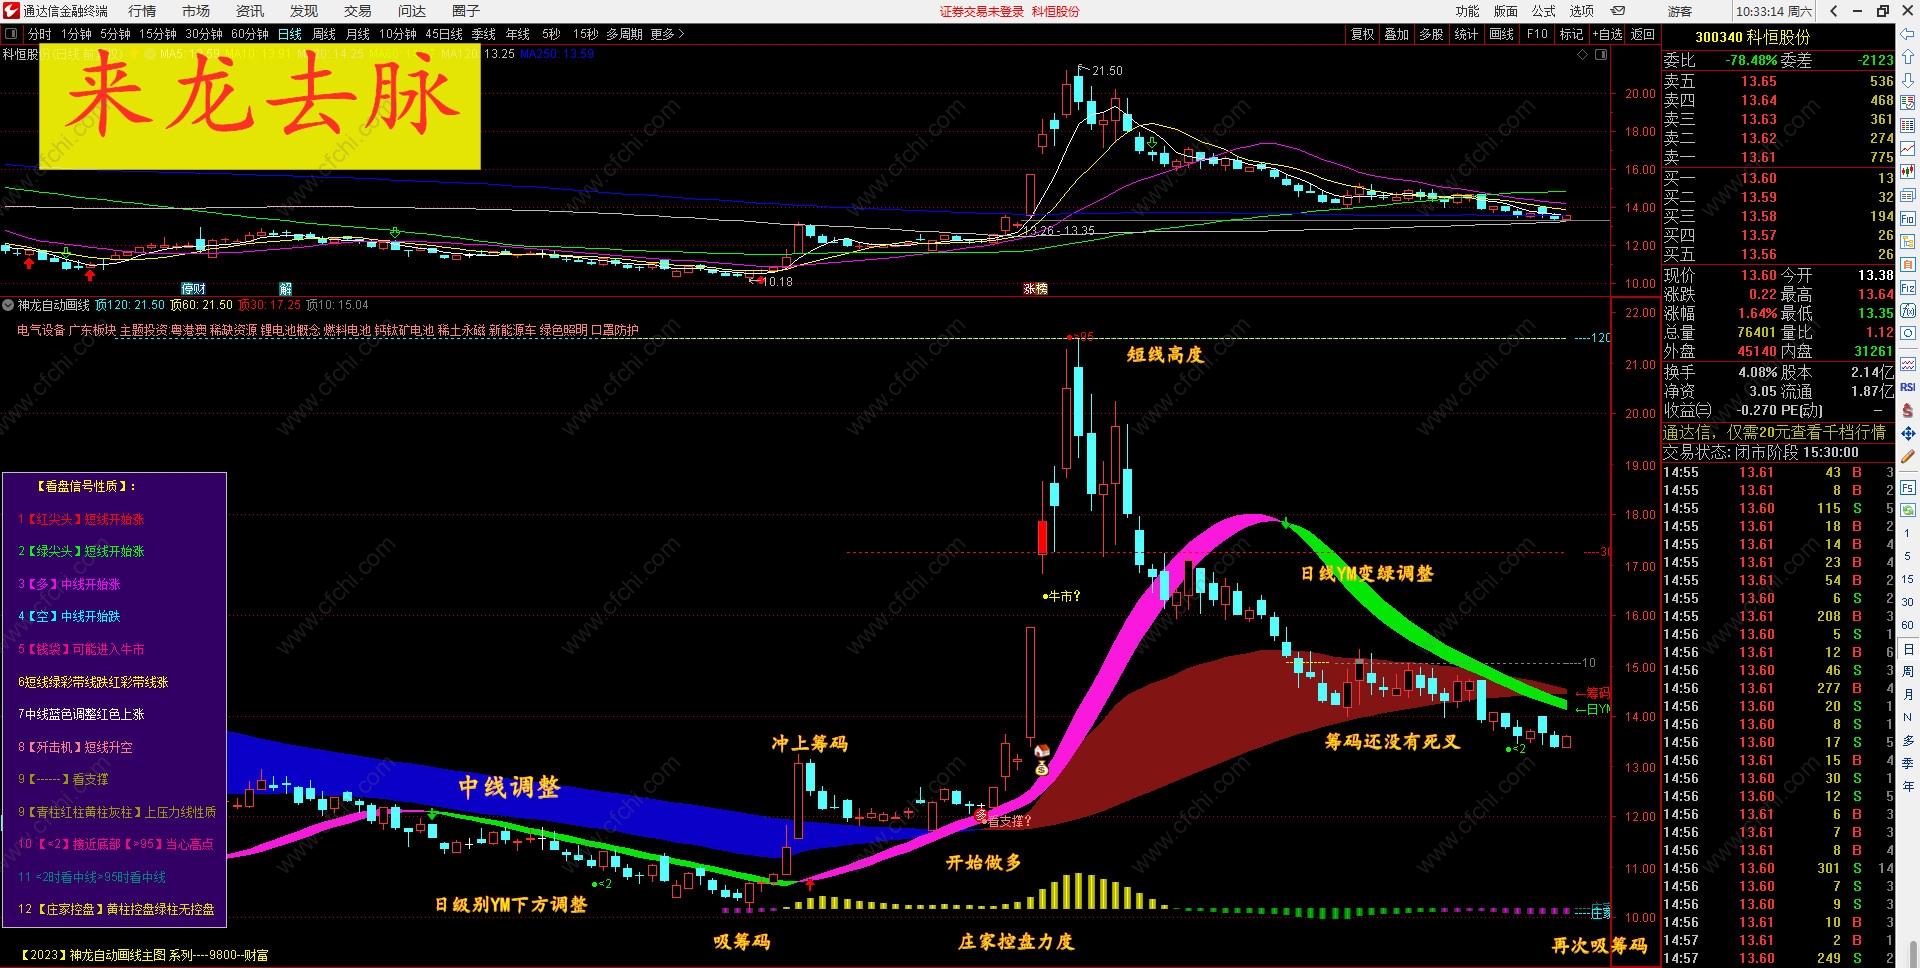This screenshot has height=968, width=1920.
Task: Click the RSI indicator sidebar icon
Action: click(1908, 387)
